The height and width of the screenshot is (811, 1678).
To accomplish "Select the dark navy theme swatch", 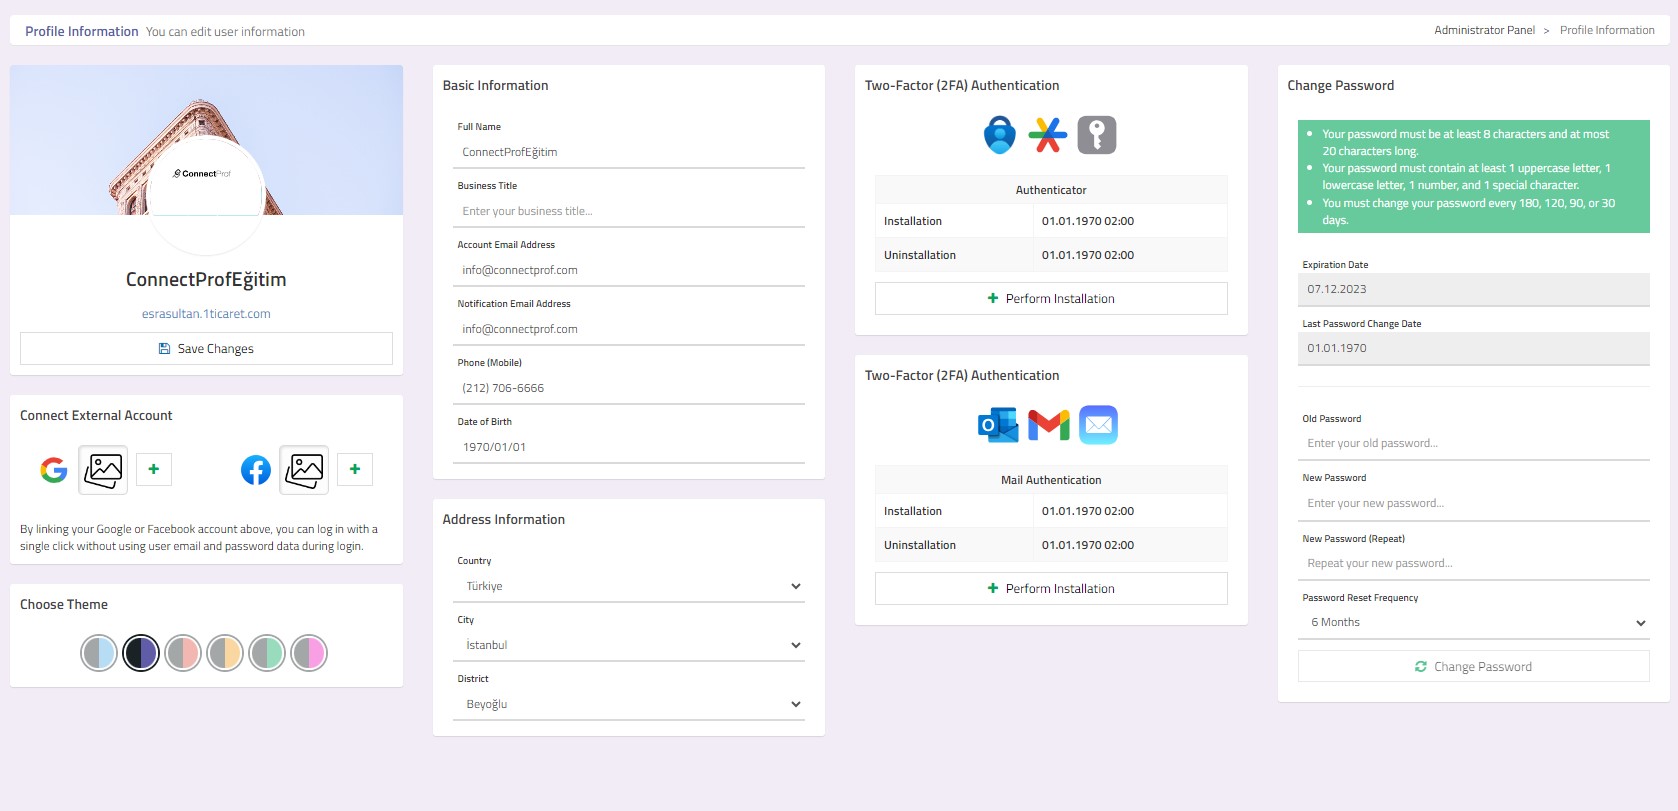I will pyautogui.click(x=141, y=653).
